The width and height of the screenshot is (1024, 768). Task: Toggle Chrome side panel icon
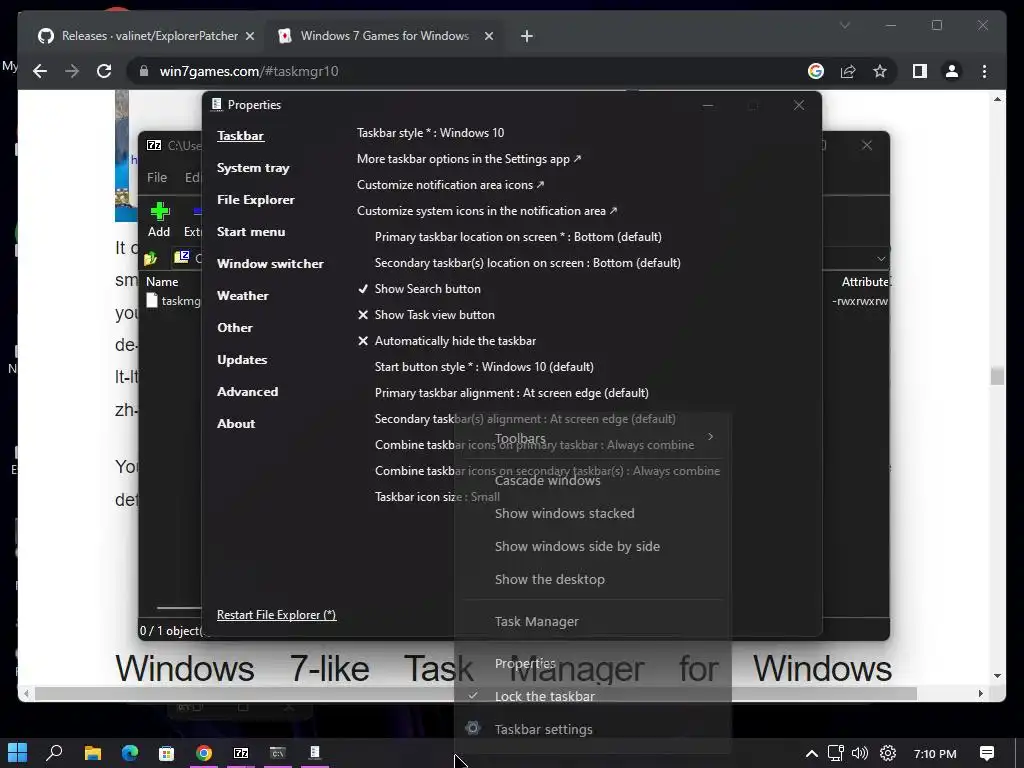coord(920,71)
